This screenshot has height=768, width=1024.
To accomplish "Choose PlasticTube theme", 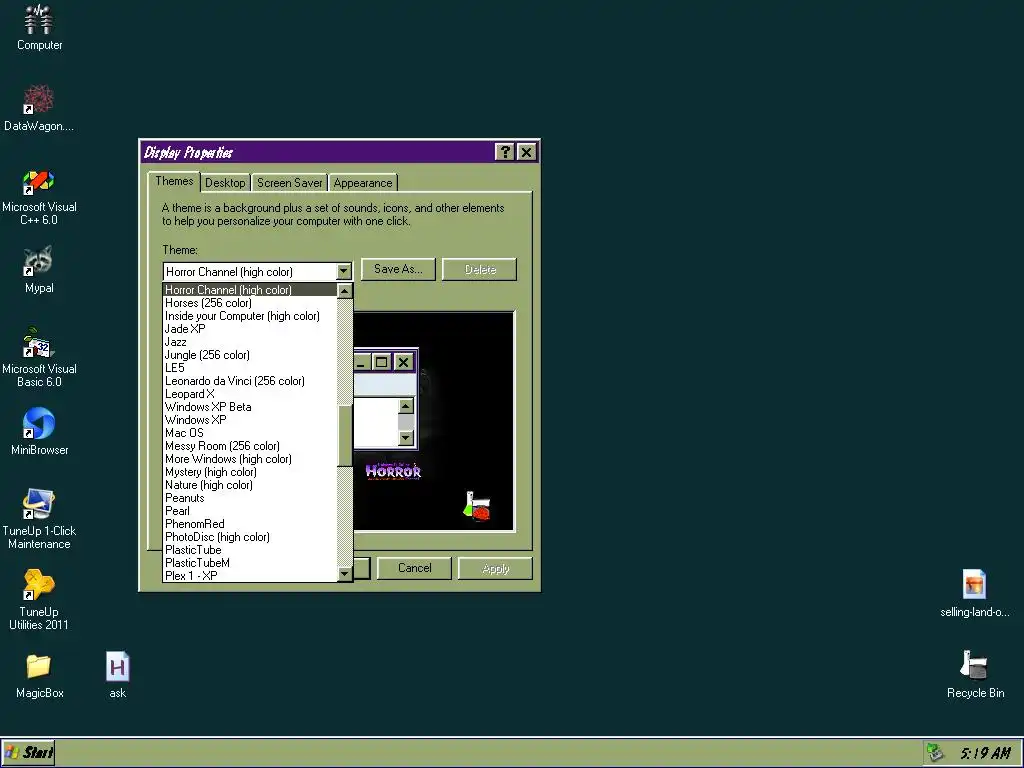I will click(x=249, y=550).
